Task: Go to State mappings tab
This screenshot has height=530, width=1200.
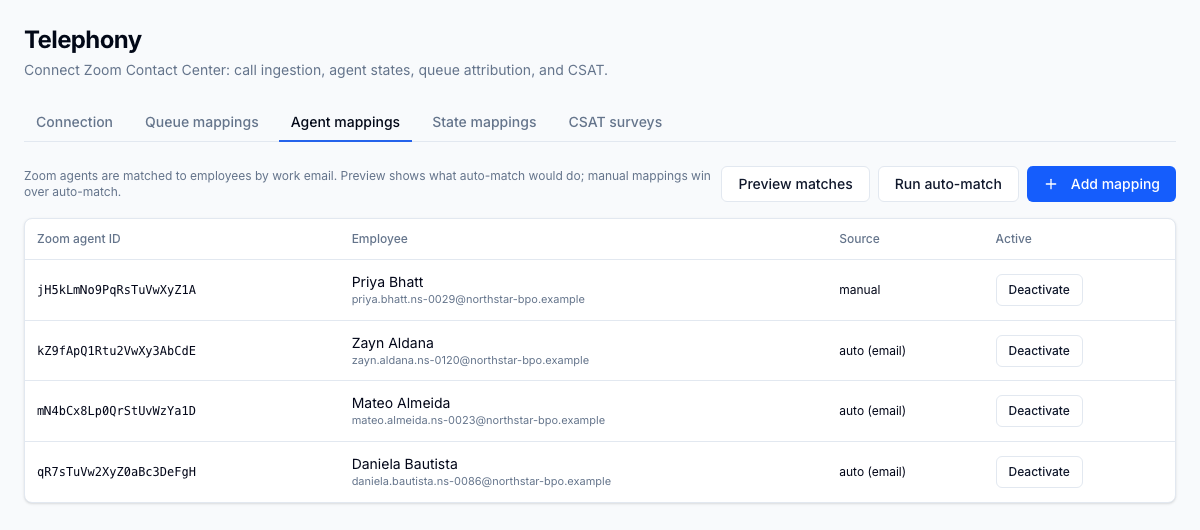Action: [x=484, y=122]
